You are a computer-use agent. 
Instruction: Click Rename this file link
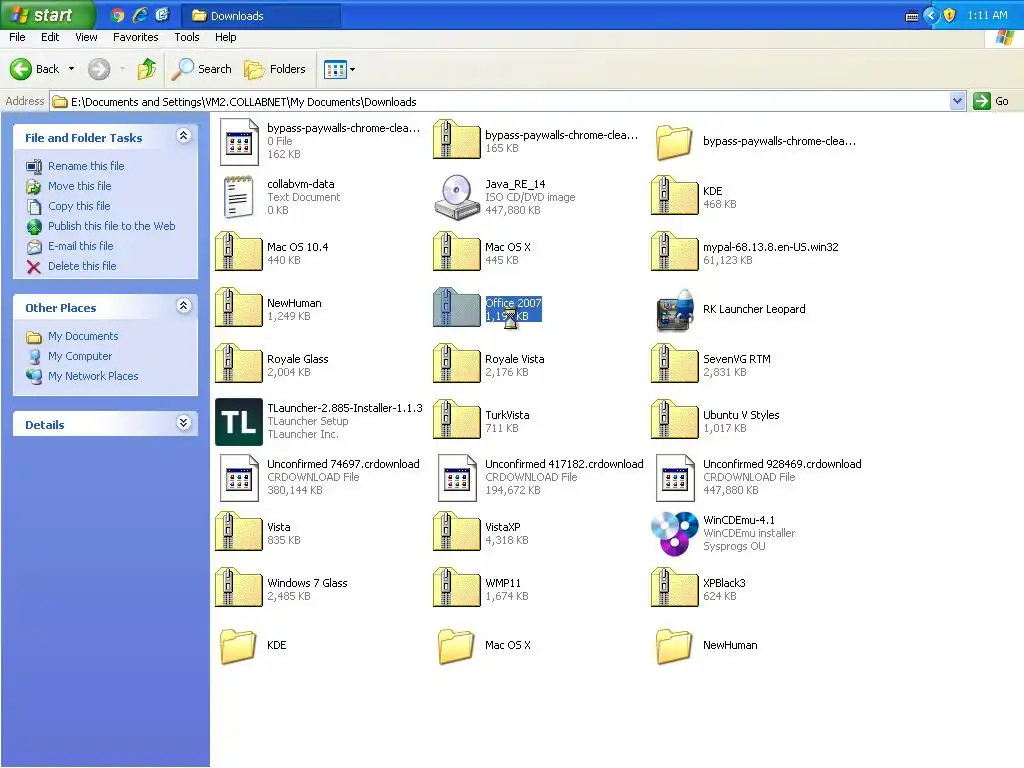86,166
